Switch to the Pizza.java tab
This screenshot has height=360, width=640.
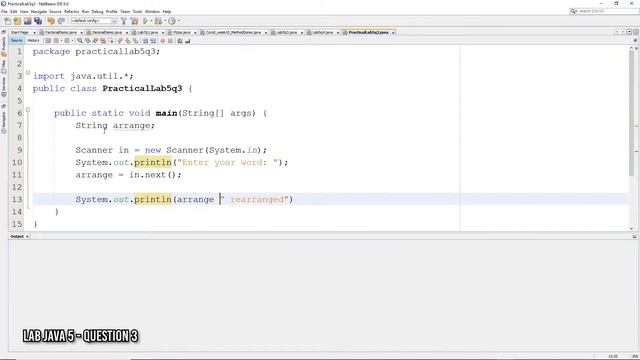point(182,32)
